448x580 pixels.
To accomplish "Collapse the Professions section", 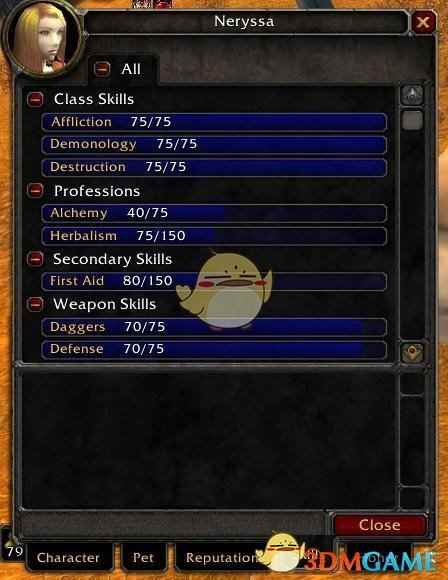I will [36, 190].
